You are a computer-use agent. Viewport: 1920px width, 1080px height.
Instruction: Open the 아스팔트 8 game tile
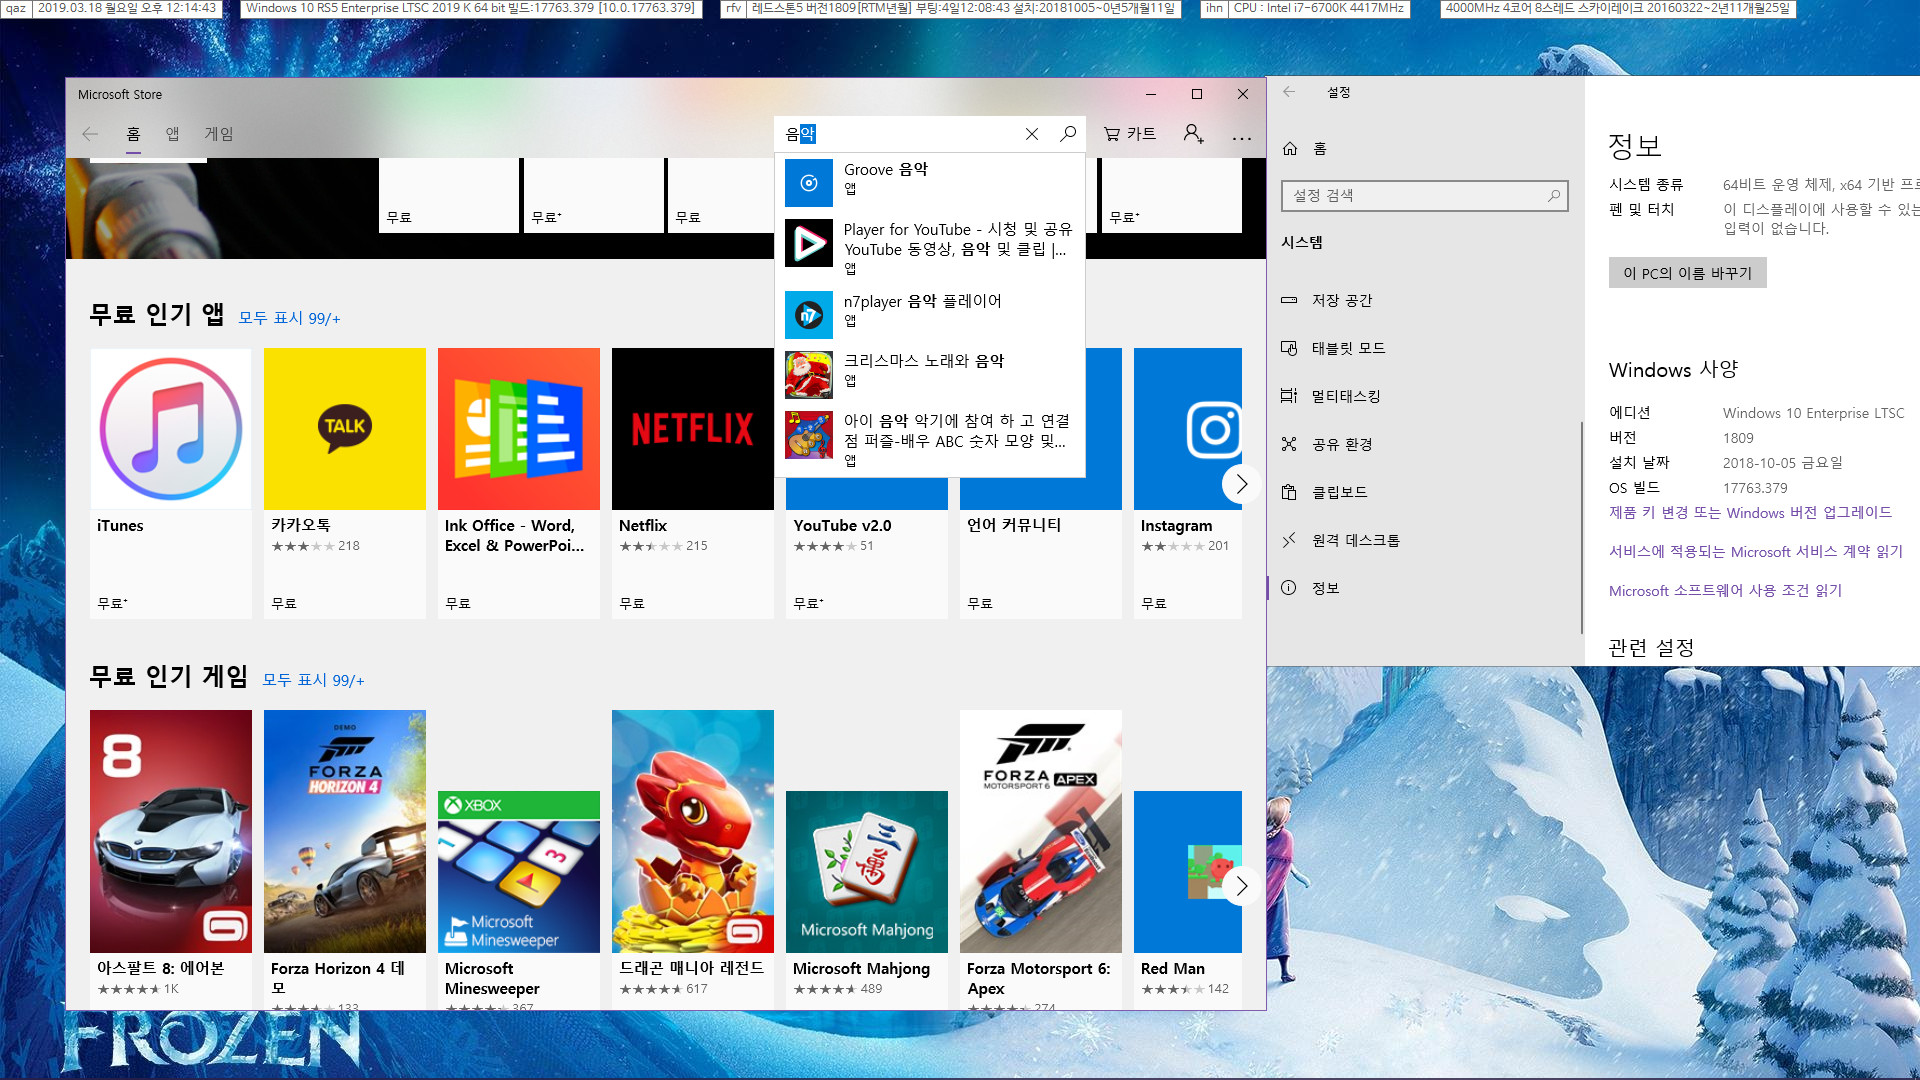tap(171, 858)
